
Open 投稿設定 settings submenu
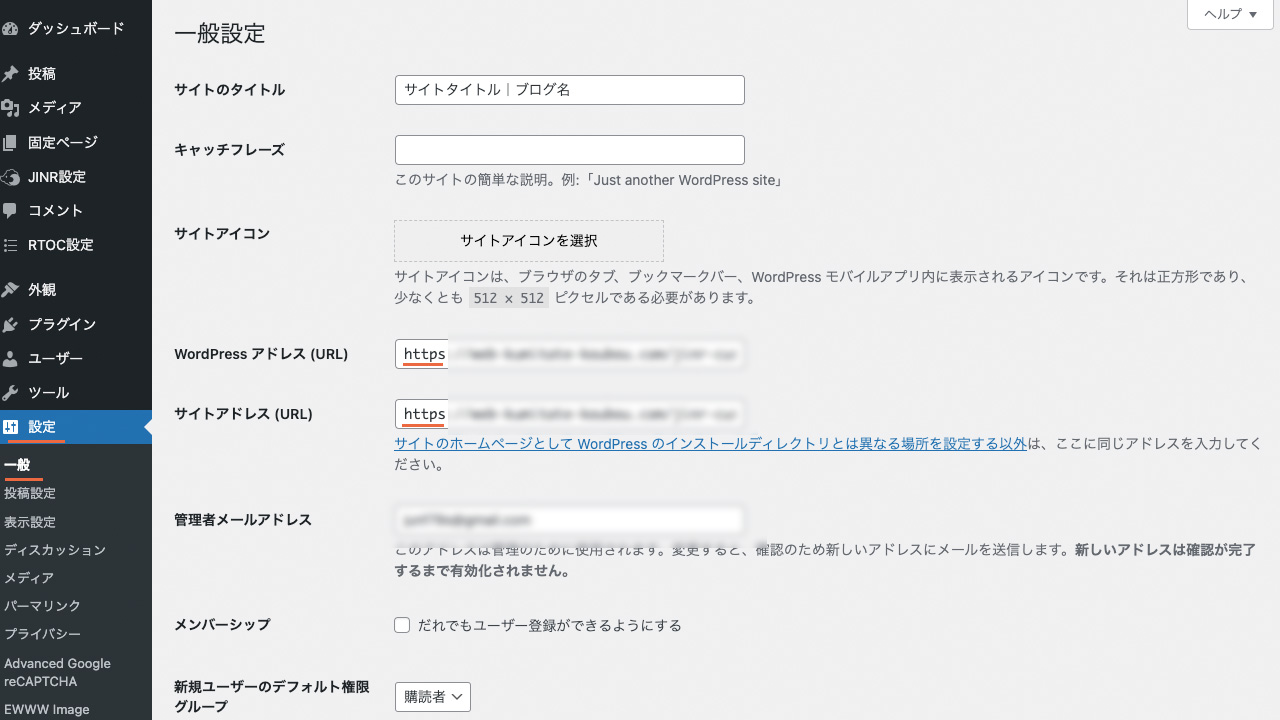click(x=30, y=493)
